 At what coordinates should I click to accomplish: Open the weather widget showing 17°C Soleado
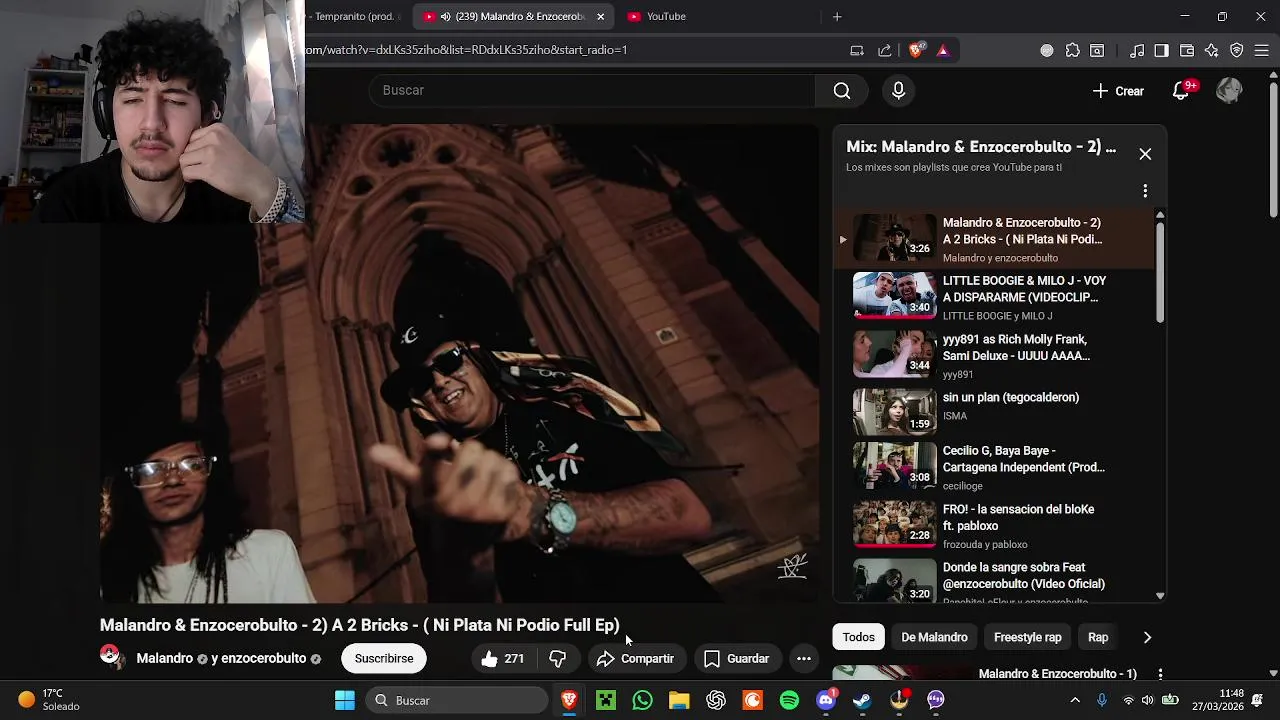[x=48, y=700]
